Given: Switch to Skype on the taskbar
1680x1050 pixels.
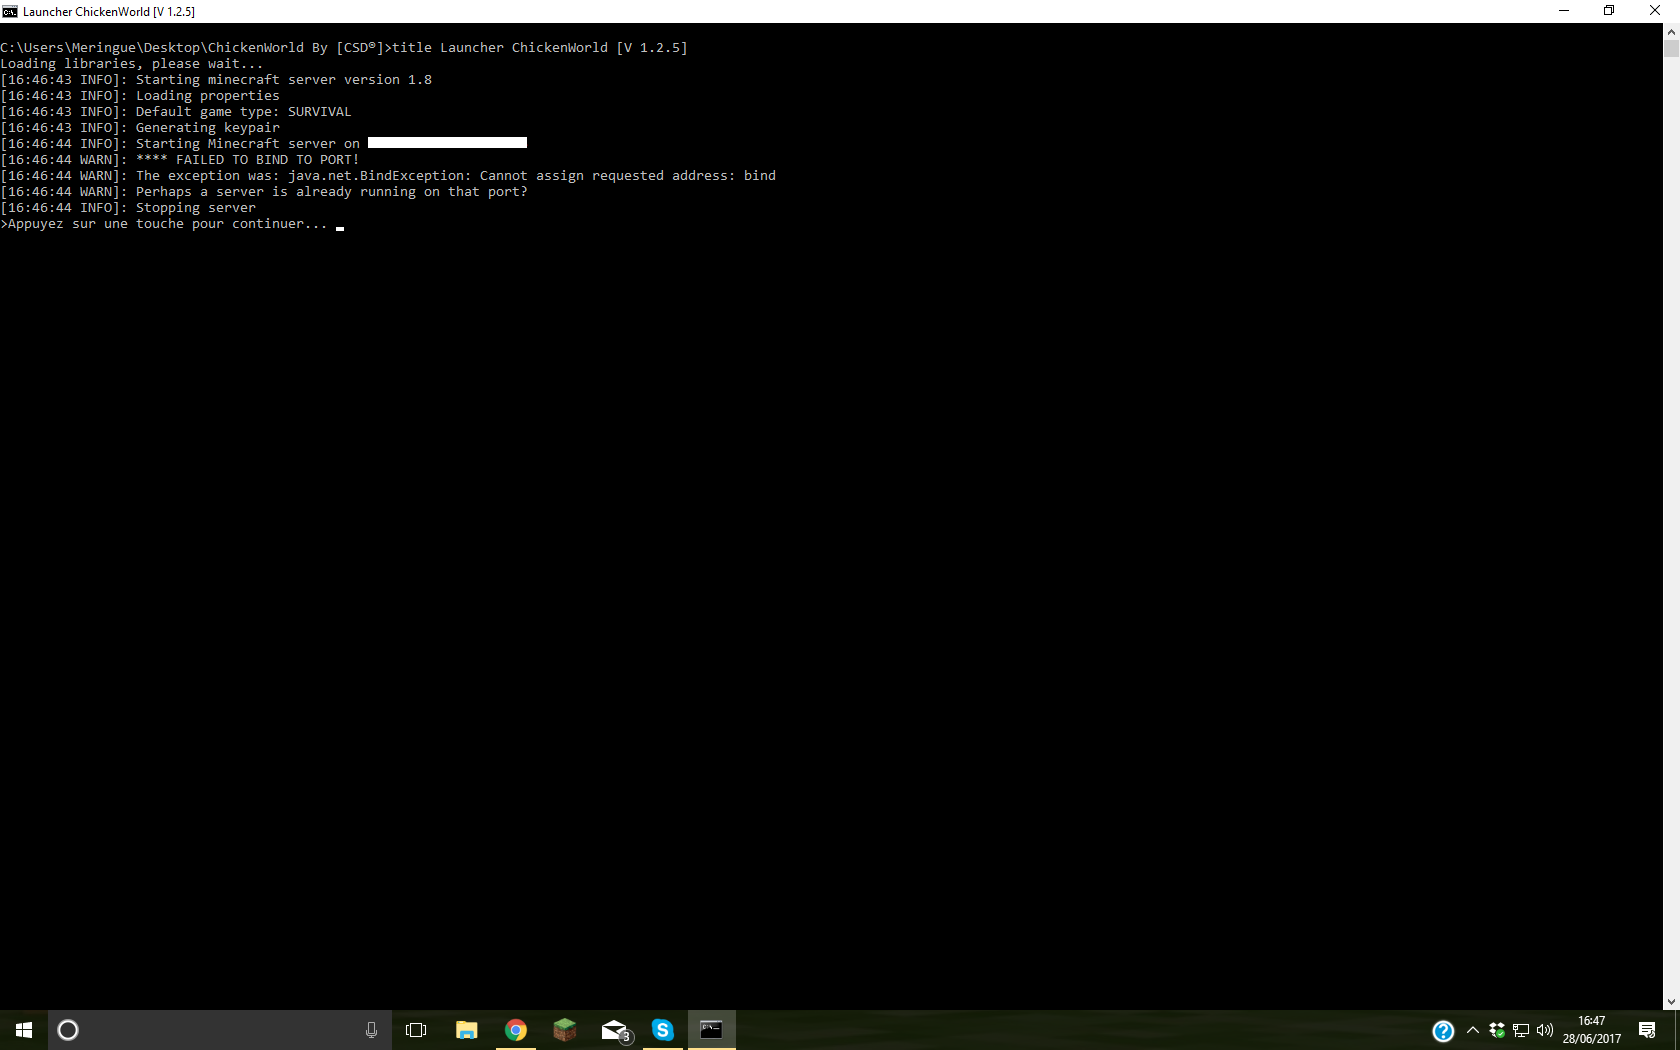Looking at the screenshot, I should (663, 1030).
